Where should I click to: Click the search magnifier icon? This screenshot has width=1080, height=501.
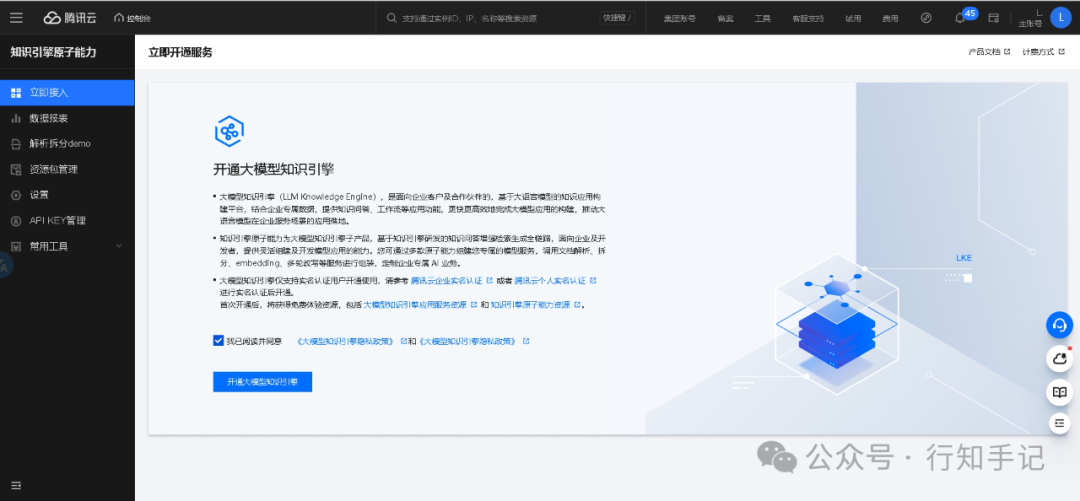[391, 18]
